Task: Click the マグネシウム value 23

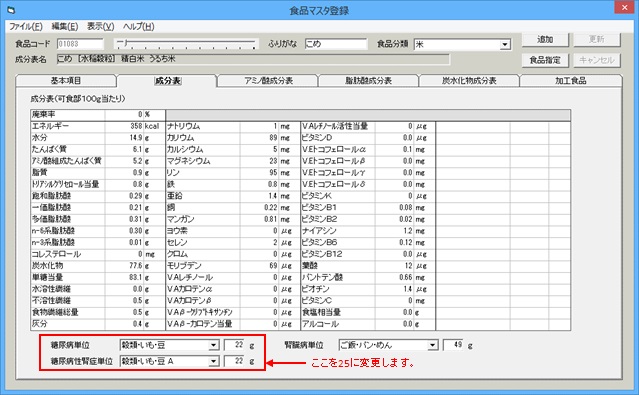Action: [259, 161]
